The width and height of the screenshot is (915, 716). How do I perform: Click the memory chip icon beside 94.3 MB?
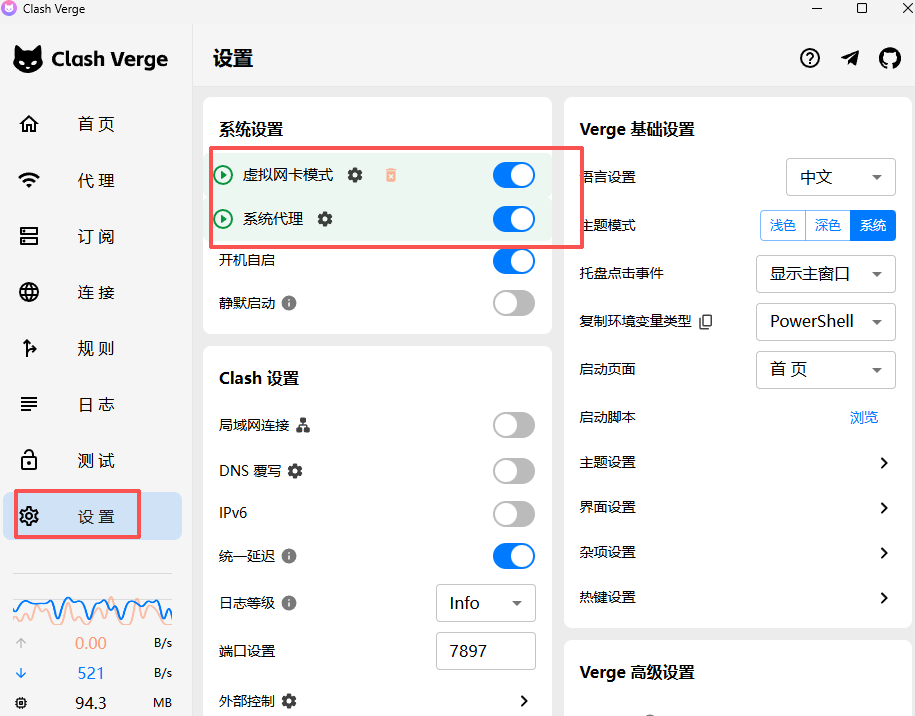pyautogui.click(x=21, y=703)
